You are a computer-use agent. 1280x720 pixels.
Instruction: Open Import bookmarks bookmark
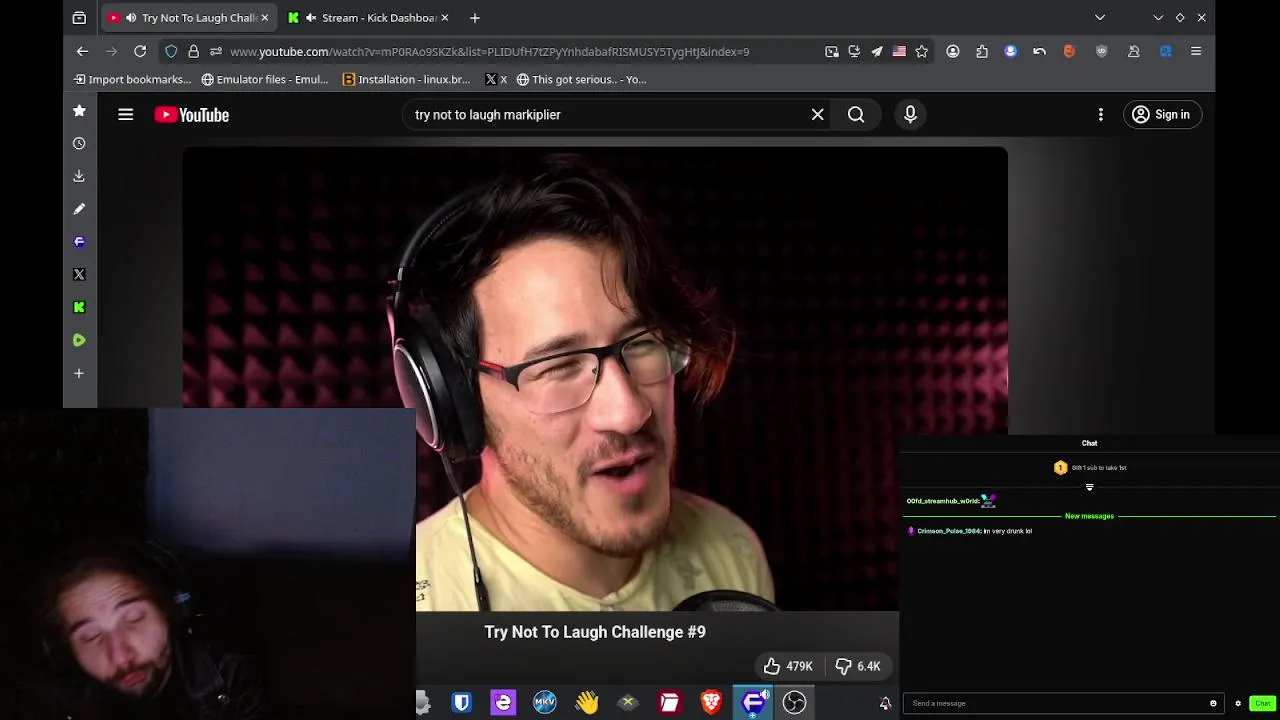pyautogui.click(x=132, y=79)
